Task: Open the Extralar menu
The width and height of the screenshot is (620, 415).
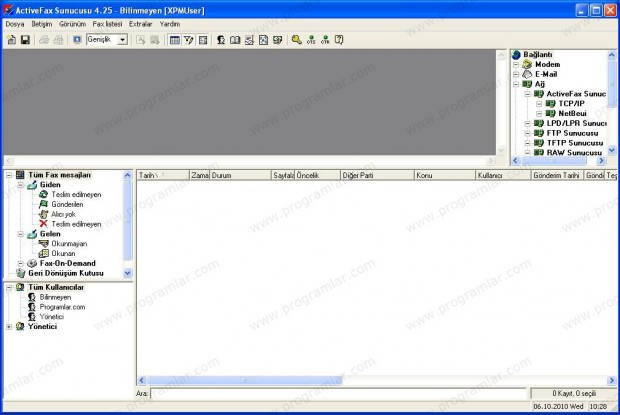Action: [x=140, y=24]
